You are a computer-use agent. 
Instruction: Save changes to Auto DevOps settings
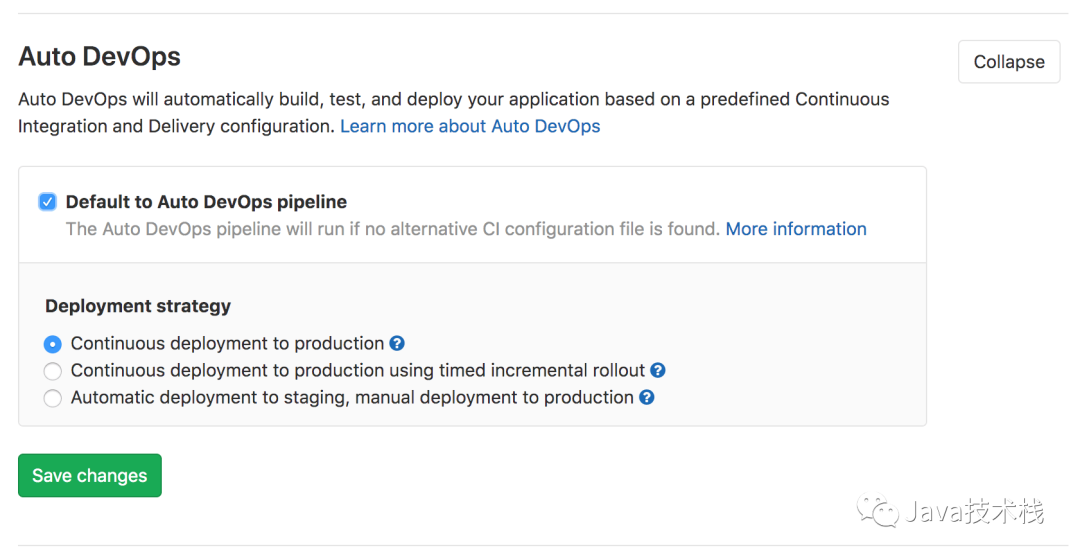point(90,476)
